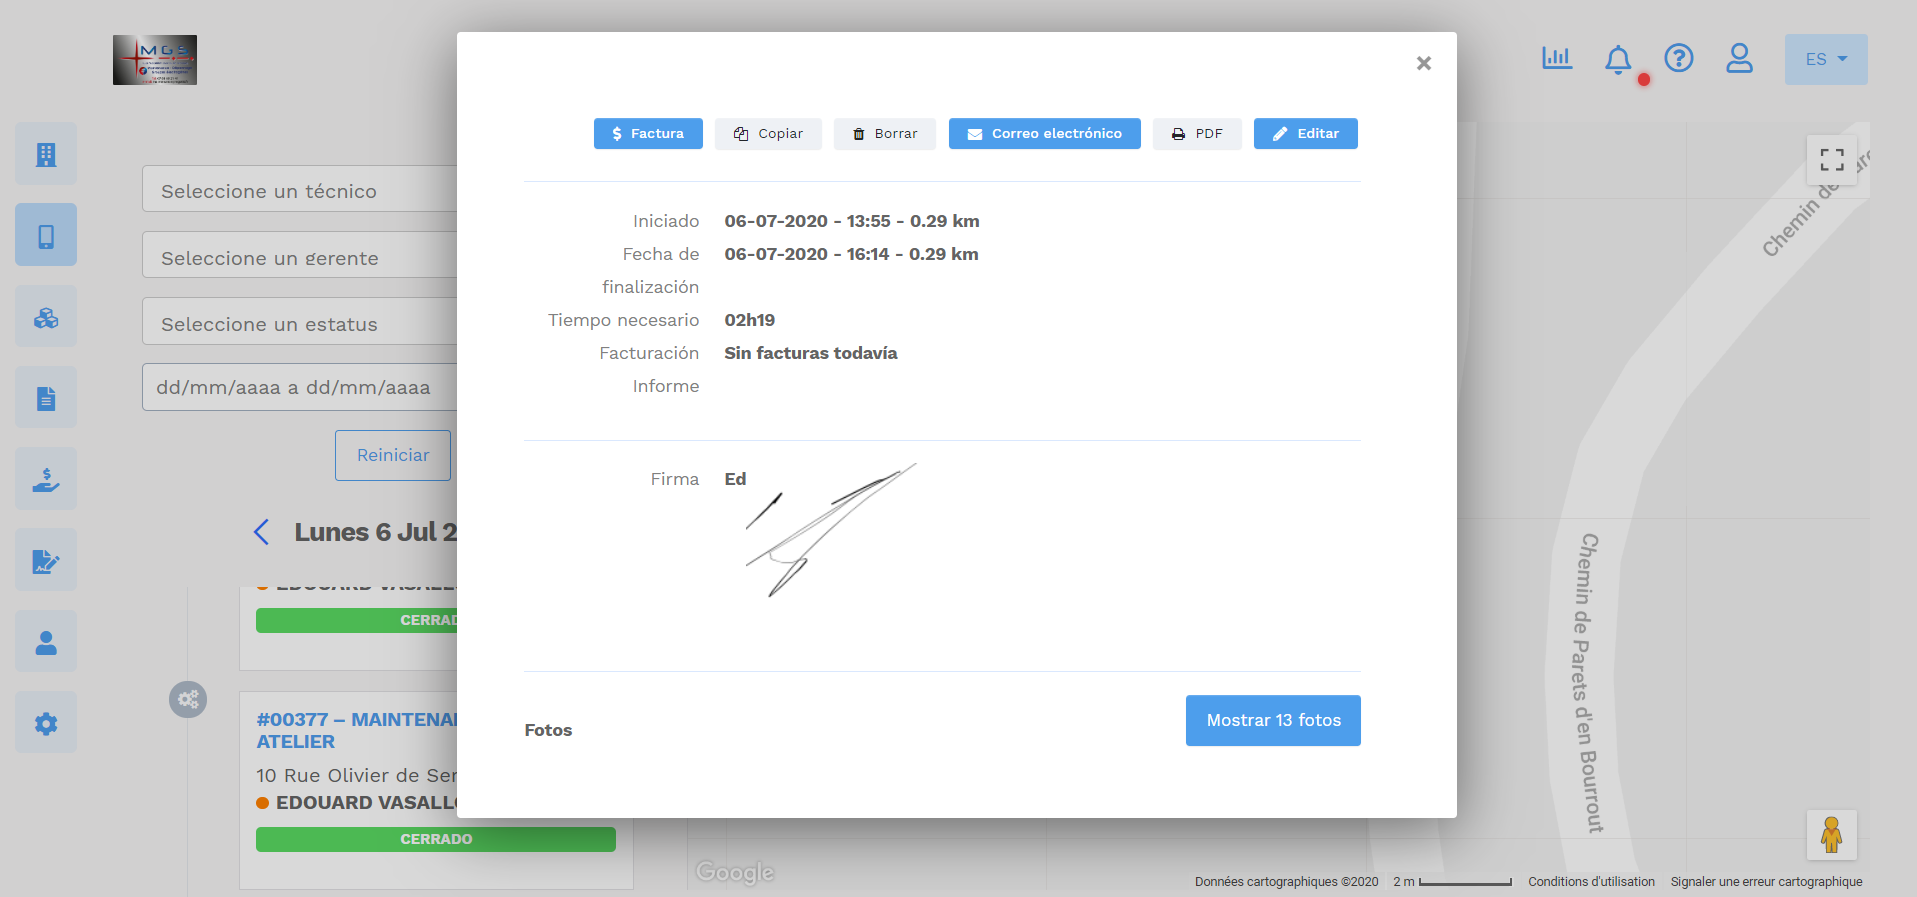Click the Copiar button

pyautogui.click(x=768, y=134)
